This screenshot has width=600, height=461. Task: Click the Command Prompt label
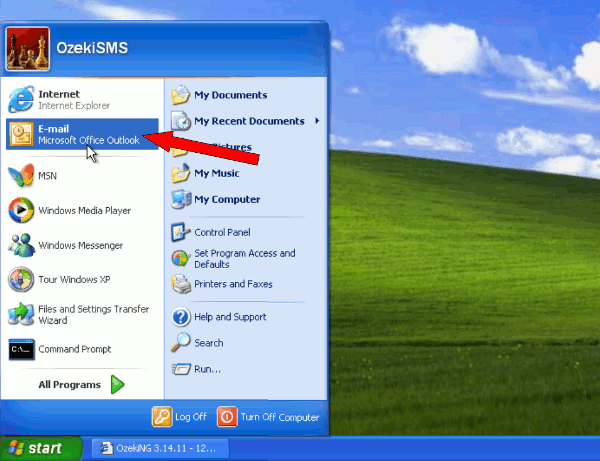(75, 349)
